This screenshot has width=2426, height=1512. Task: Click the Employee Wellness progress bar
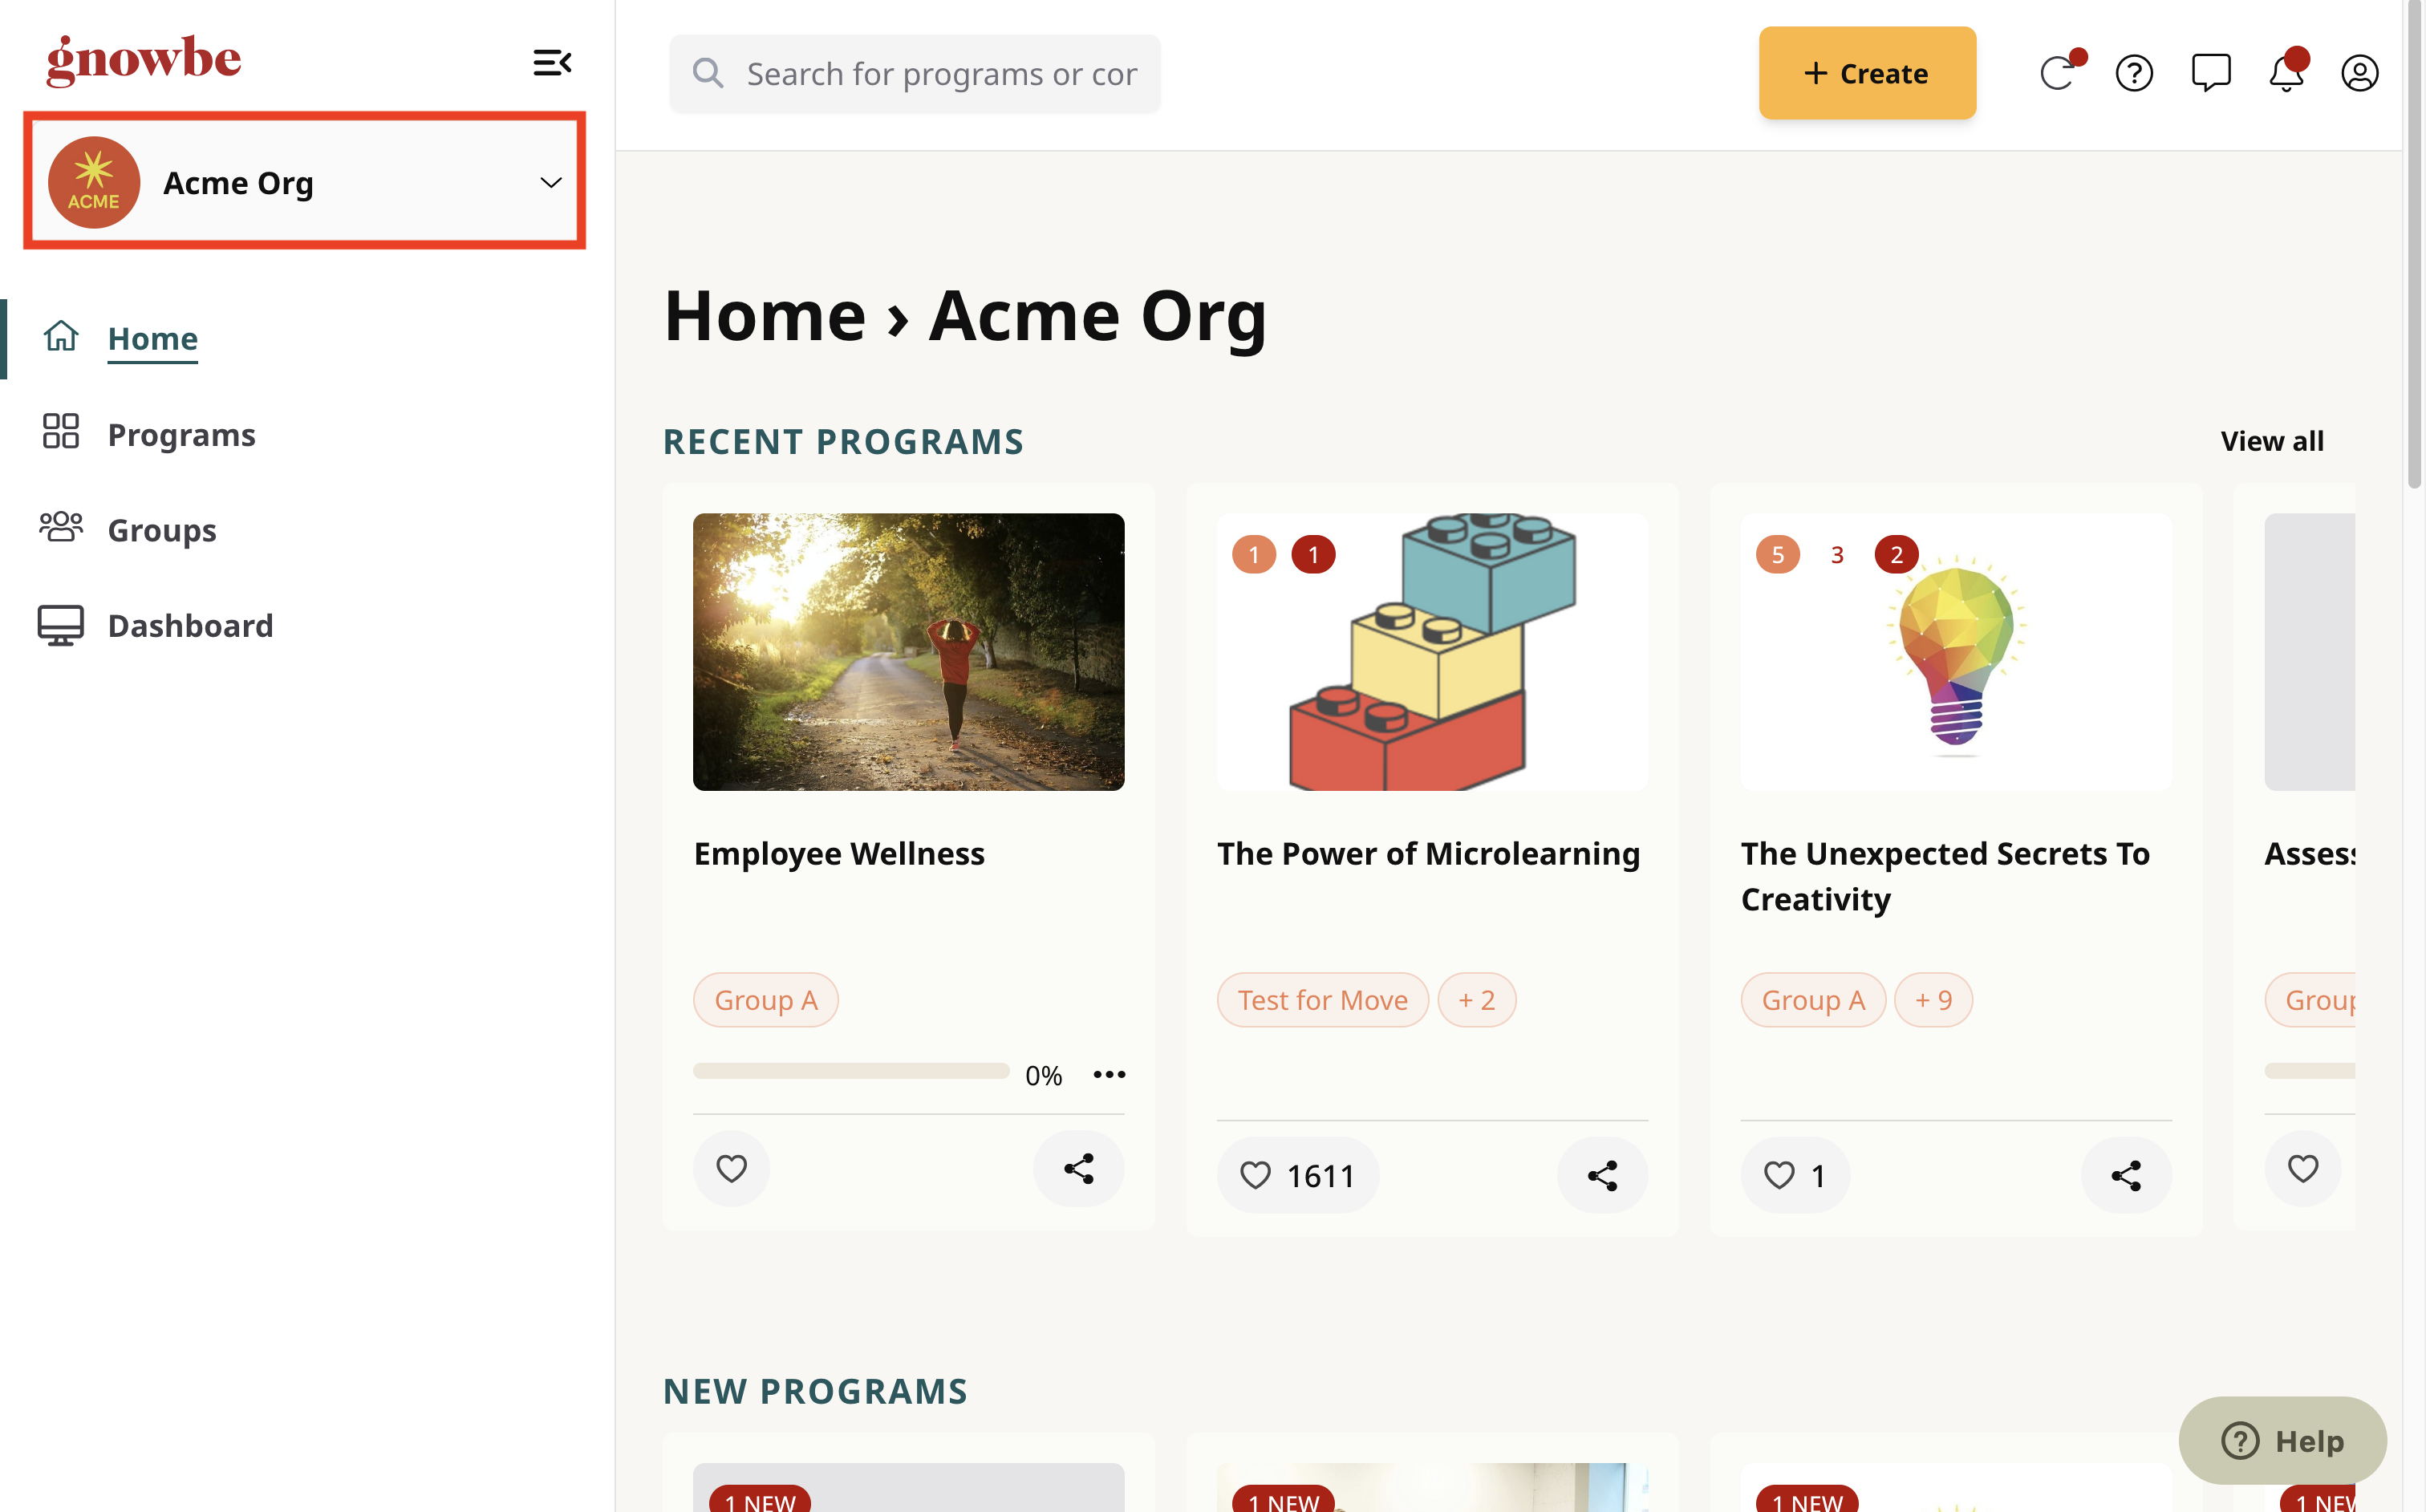pyautogui.click(x=850, y=1071)
